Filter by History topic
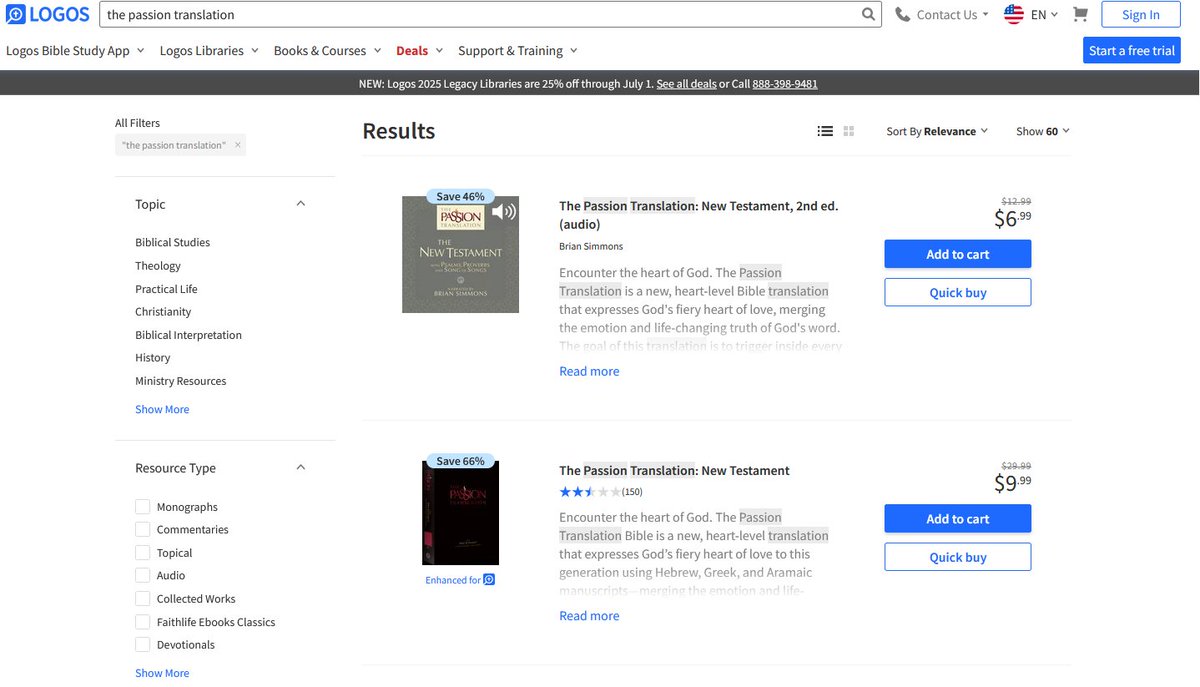This screenshot has width=1200, height=687. (153, 358)
